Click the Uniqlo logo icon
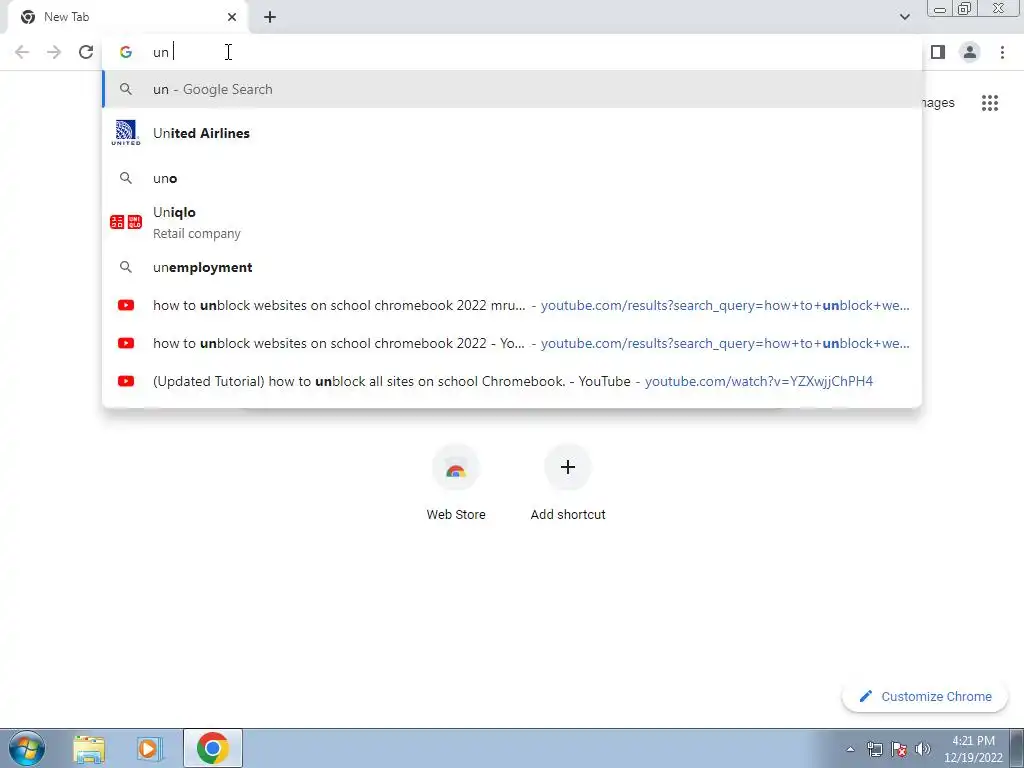 pos(125,222)
